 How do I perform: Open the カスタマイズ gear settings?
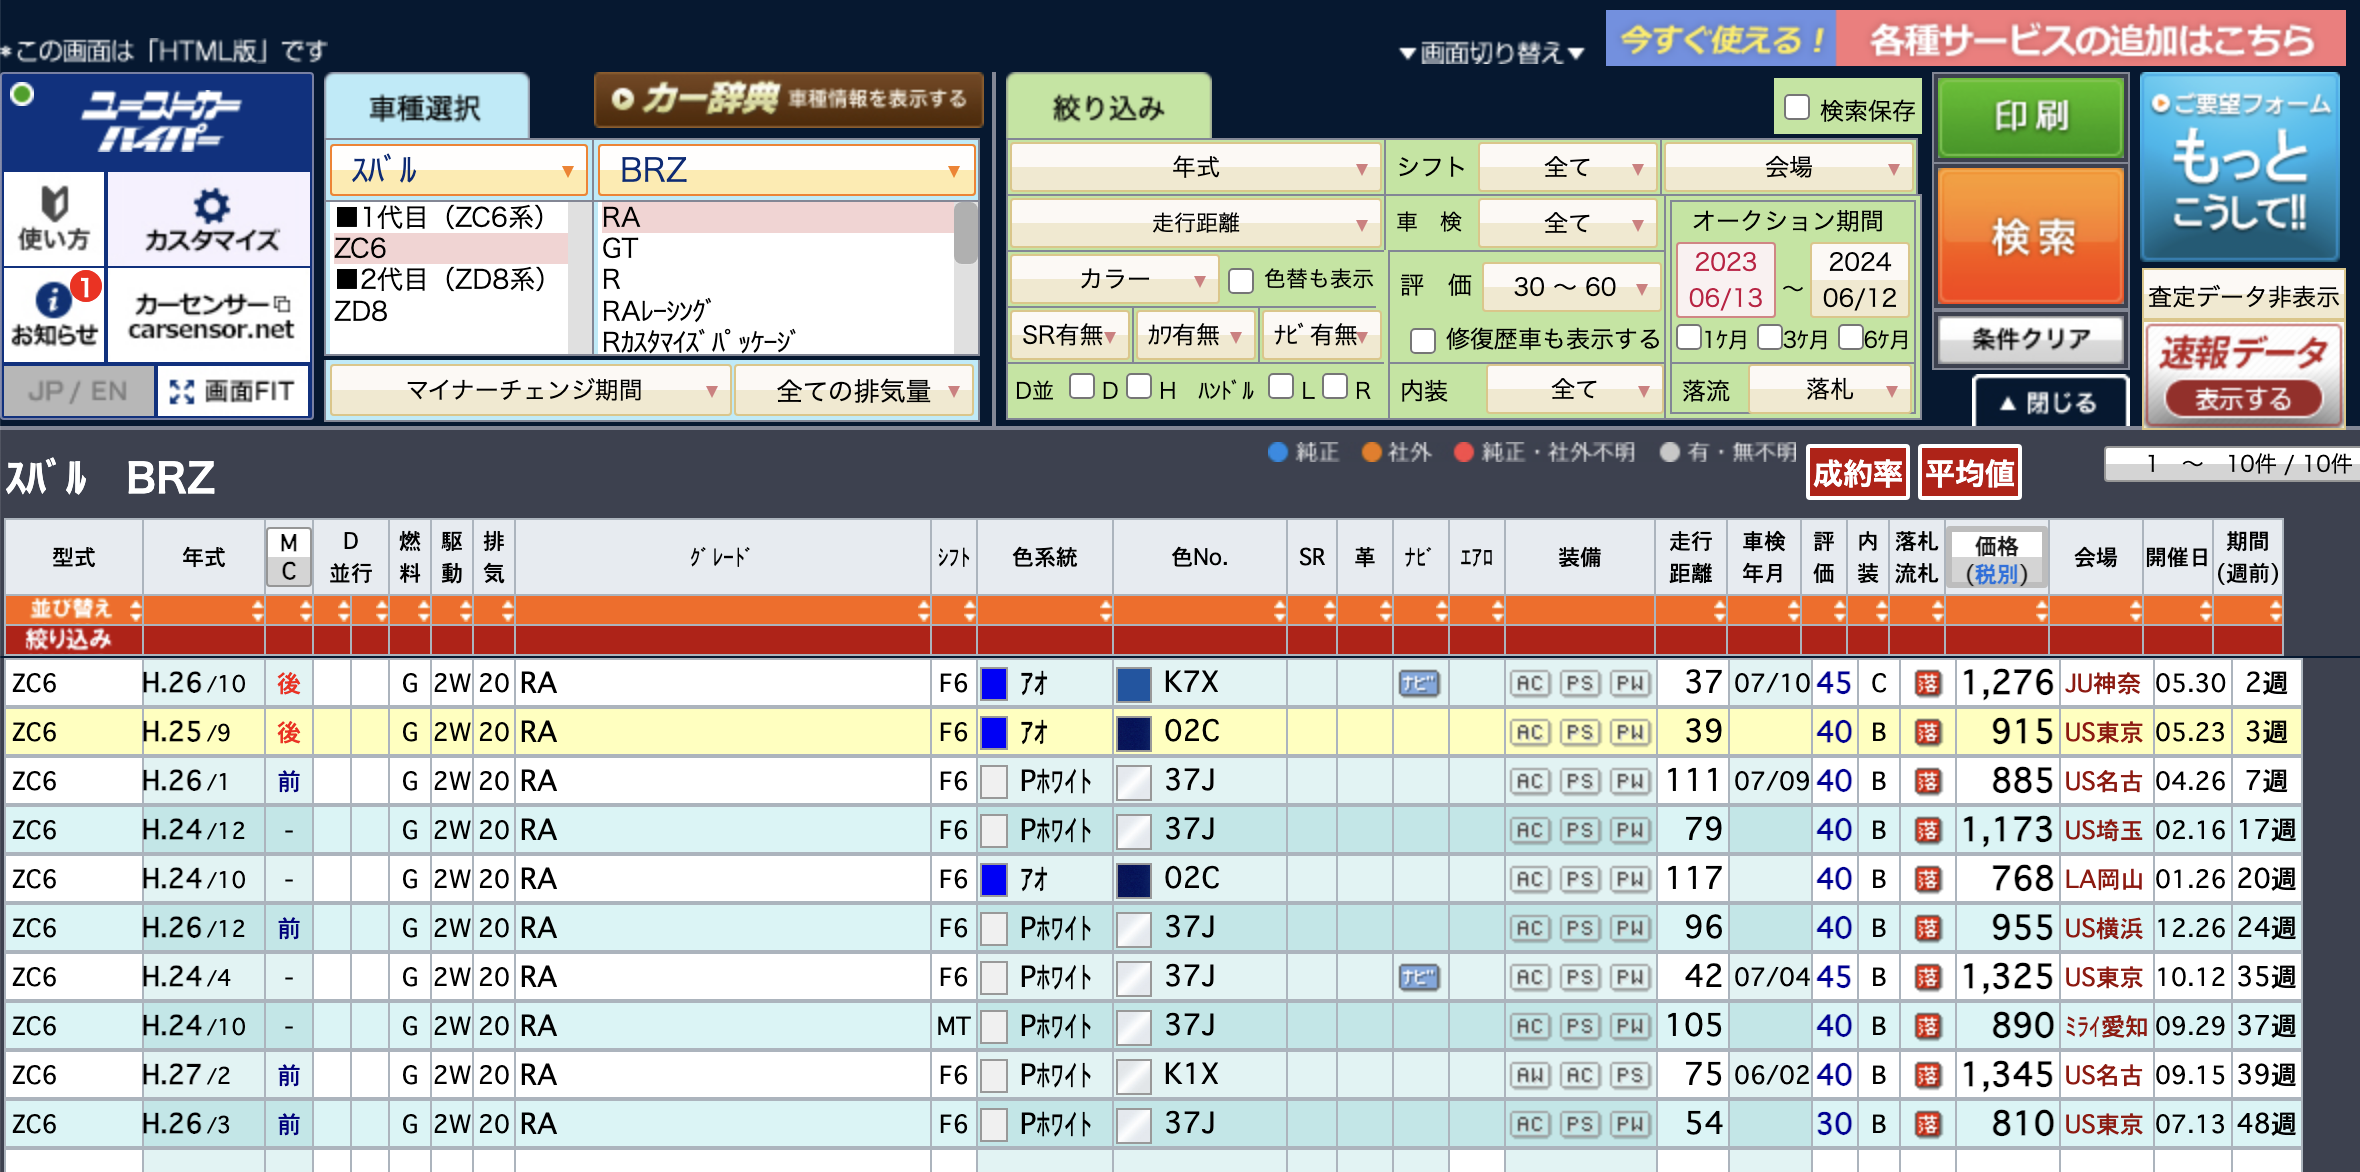tap(211, 218)
